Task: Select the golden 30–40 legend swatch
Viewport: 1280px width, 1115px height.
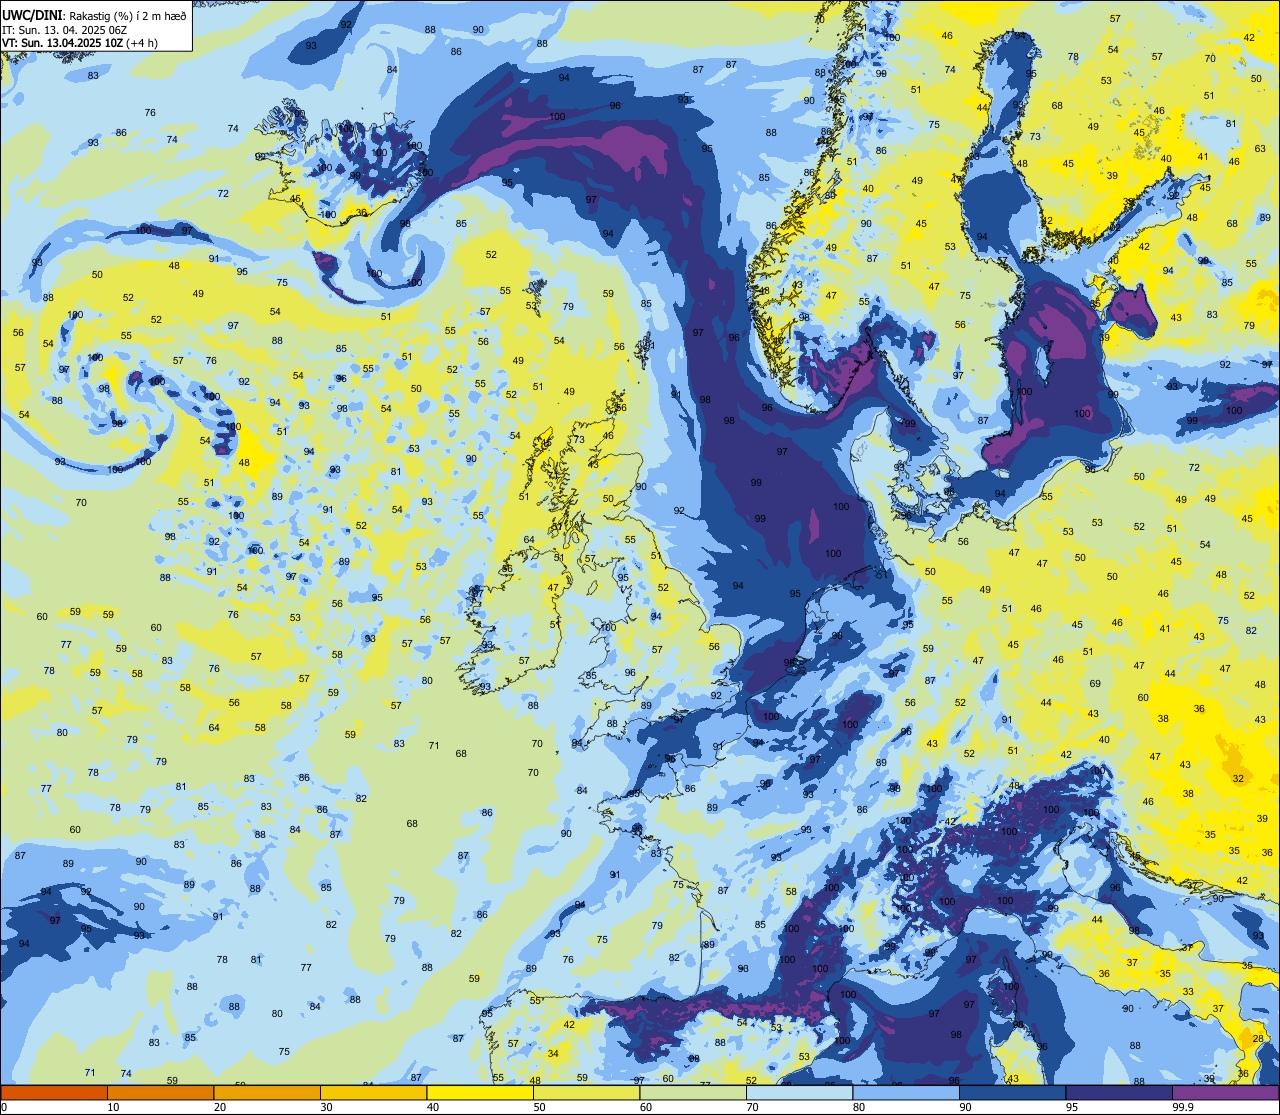Action: coord(373,1092)
